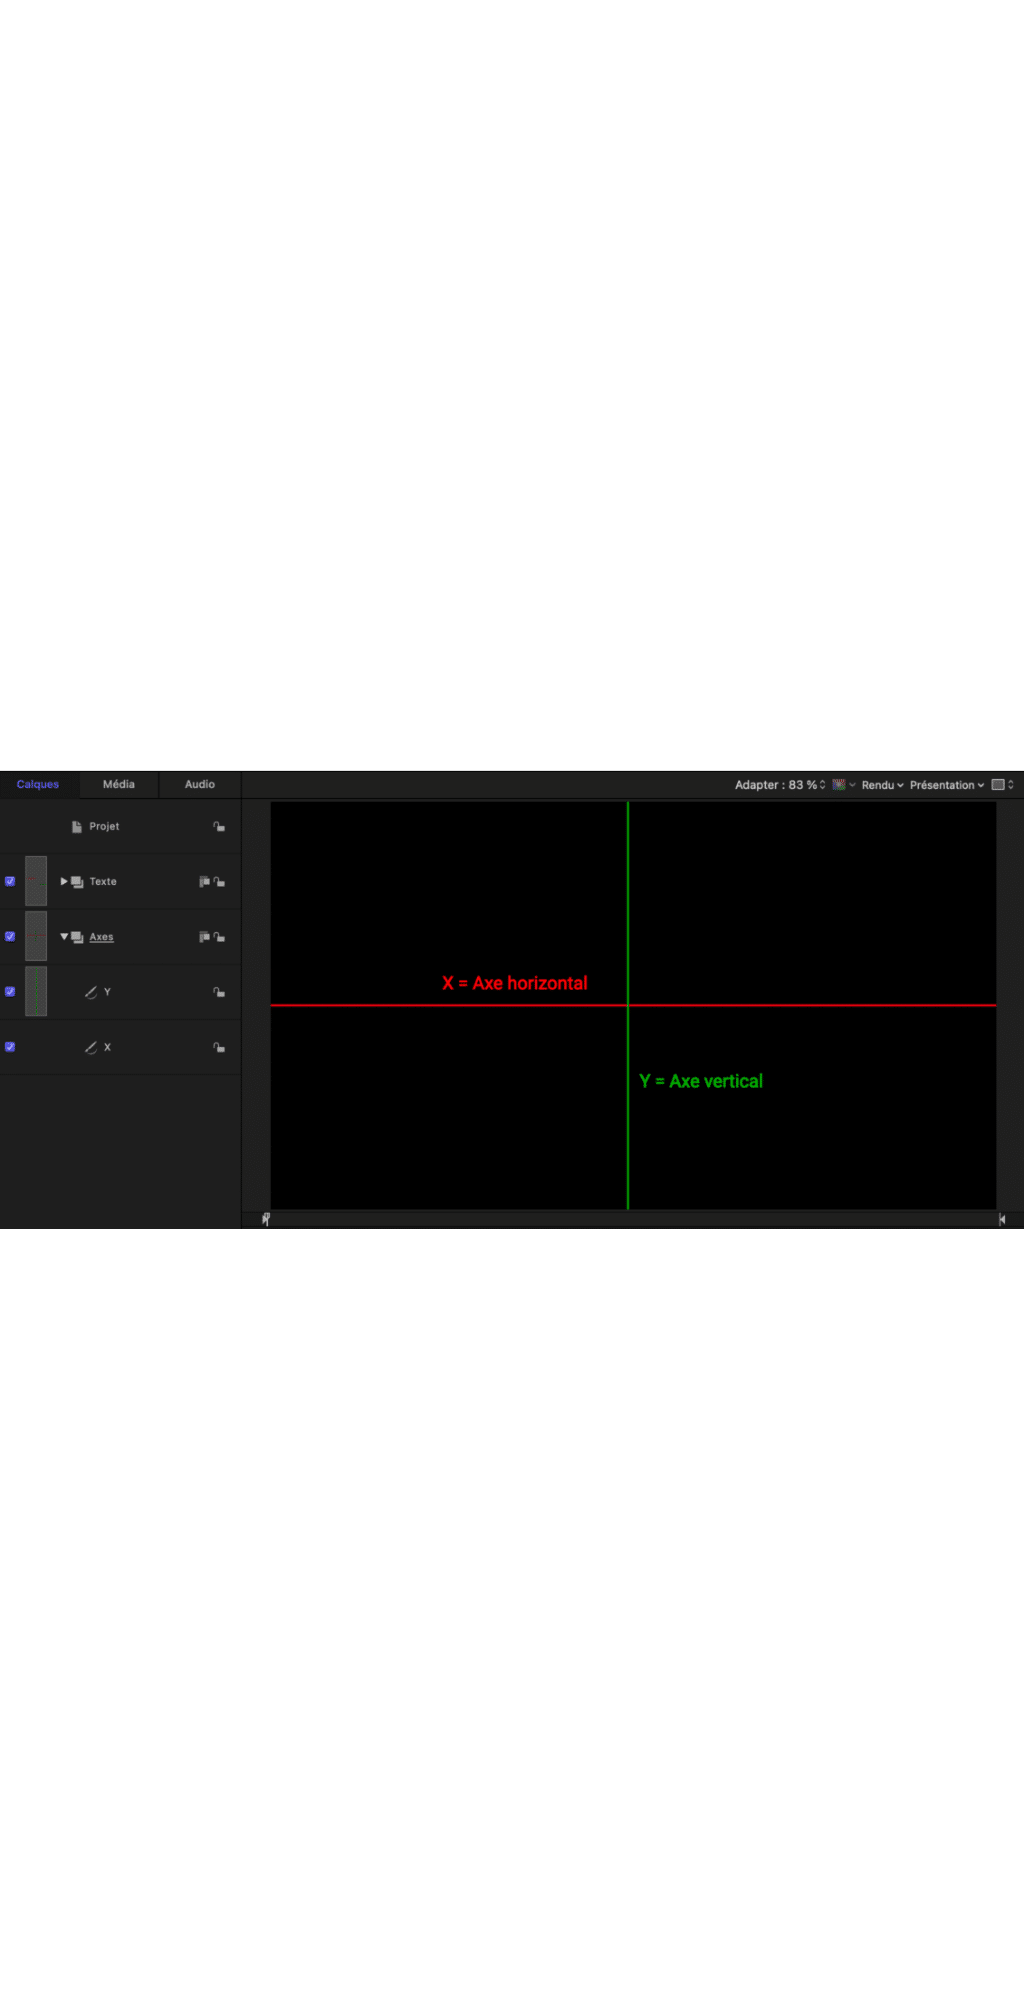Select the Y layer thumbnail
The width and height of the screenshot is (1024, 2000).
[36, 991]
